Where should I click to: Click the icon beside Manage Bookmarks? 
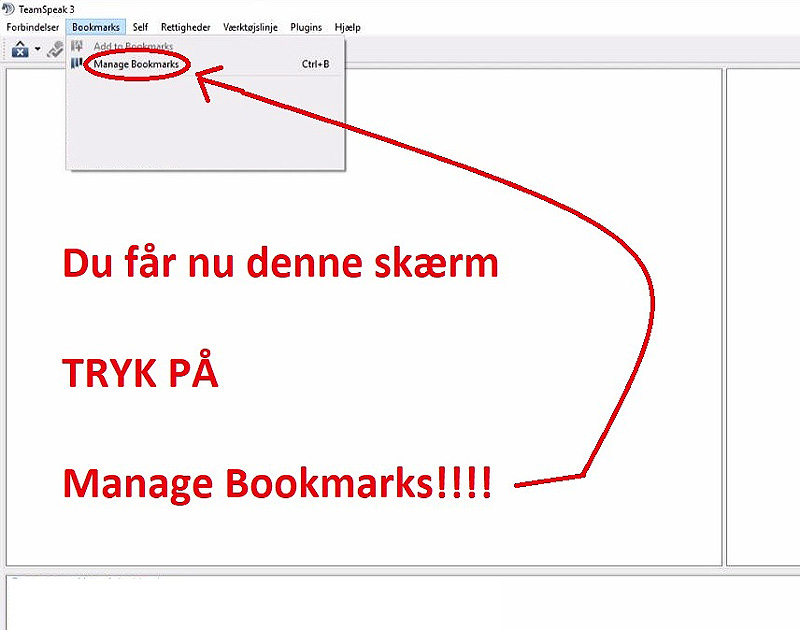(x=77, y=64)
